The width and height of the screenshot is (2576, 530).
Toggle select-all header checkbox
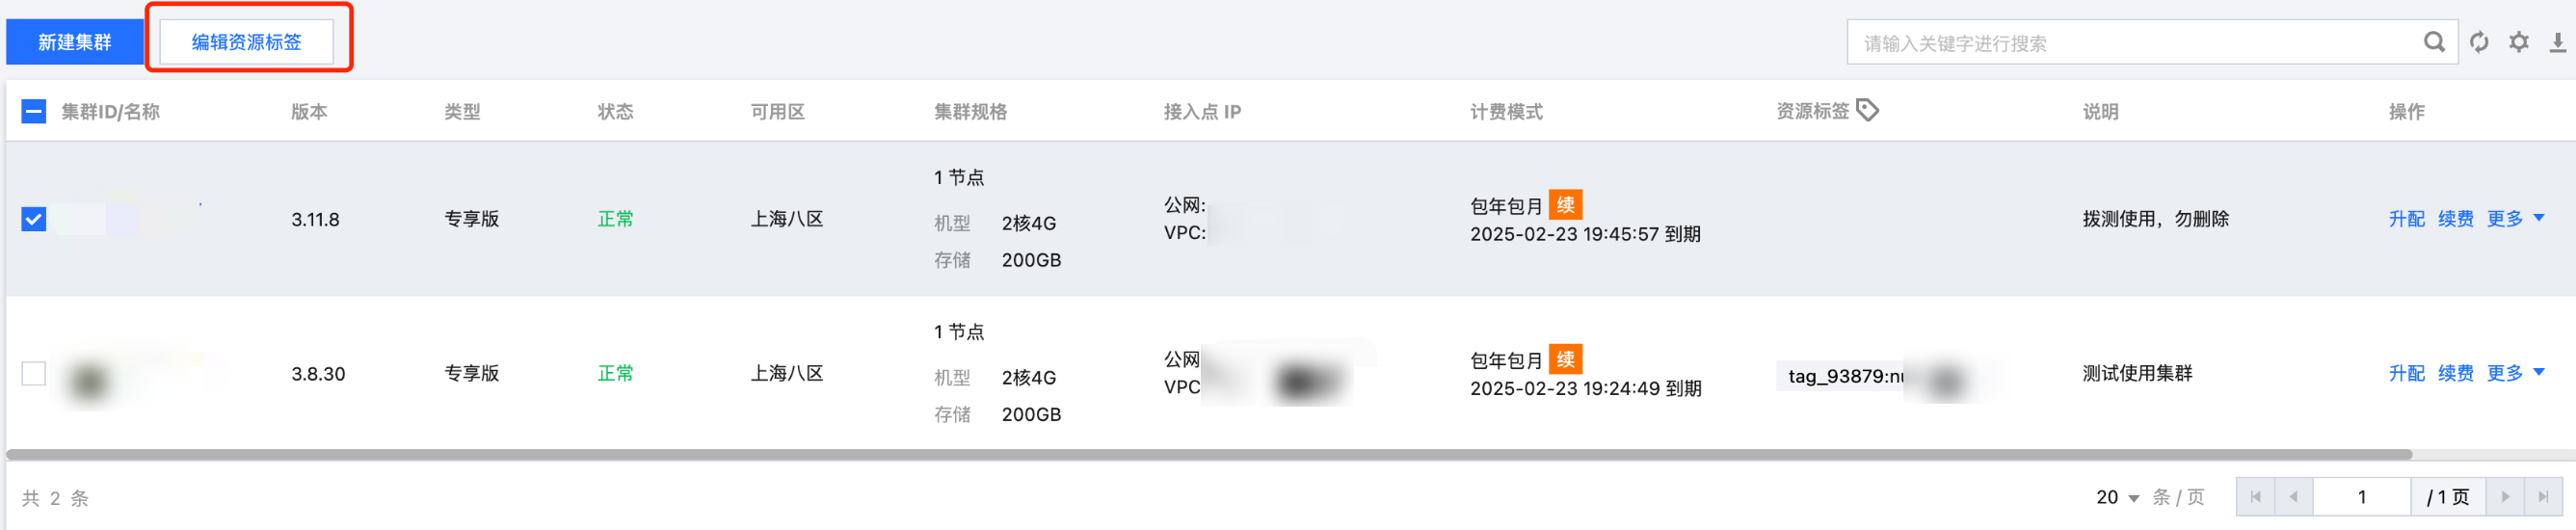pos(33,111)
